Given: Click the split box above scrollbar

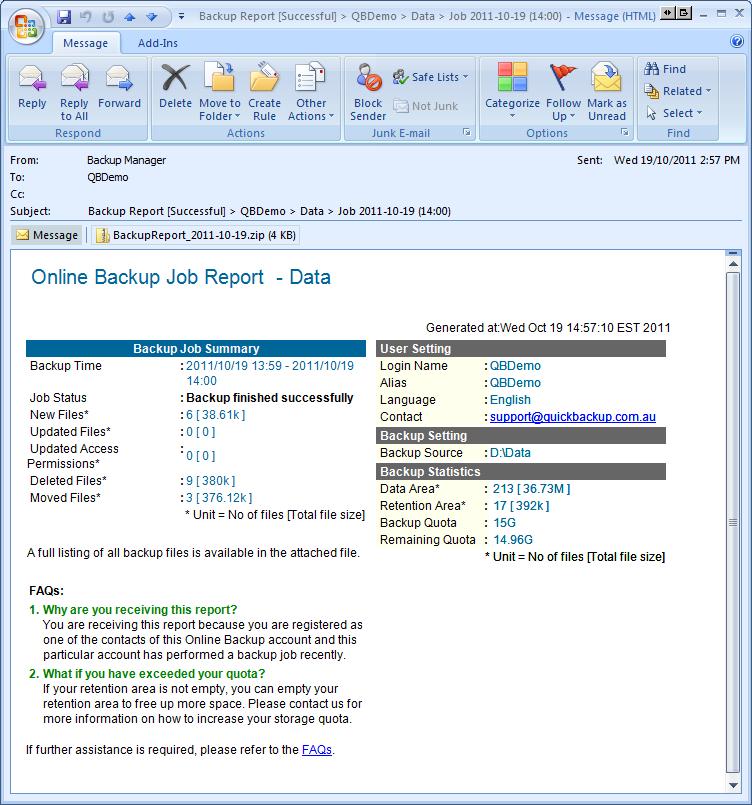Looking at the screenshot, I should pyautogui.click(x=733, y=253).
